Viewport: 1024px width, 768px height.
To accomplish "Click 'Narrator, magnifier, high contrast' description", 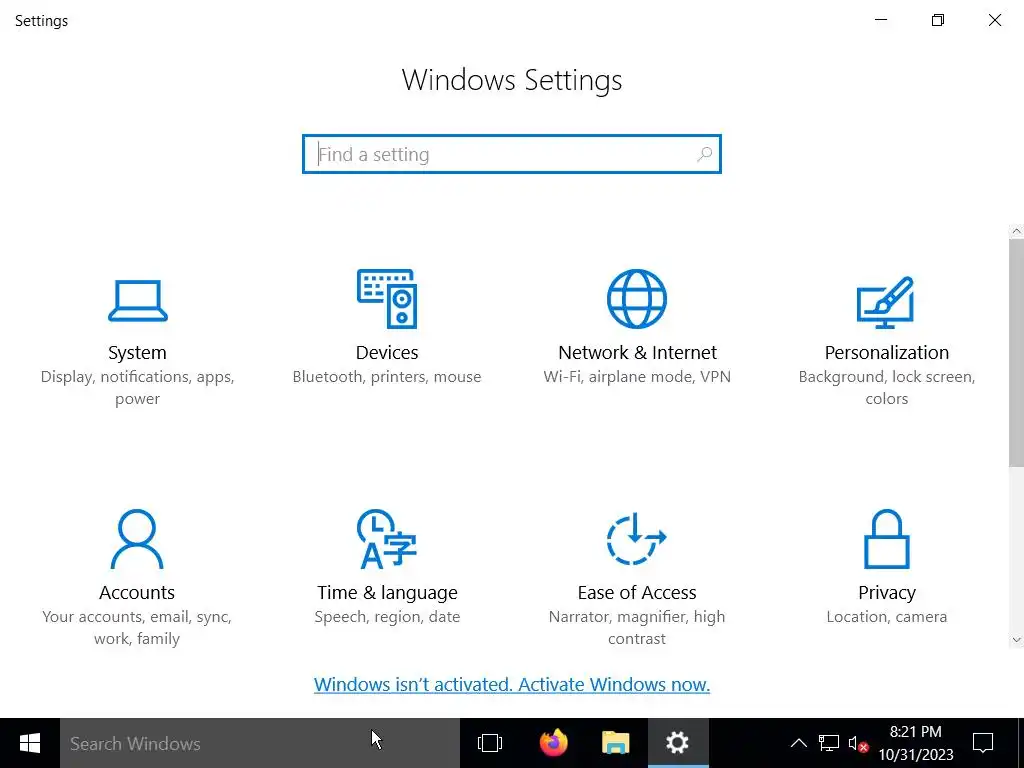I will [637, 628].
